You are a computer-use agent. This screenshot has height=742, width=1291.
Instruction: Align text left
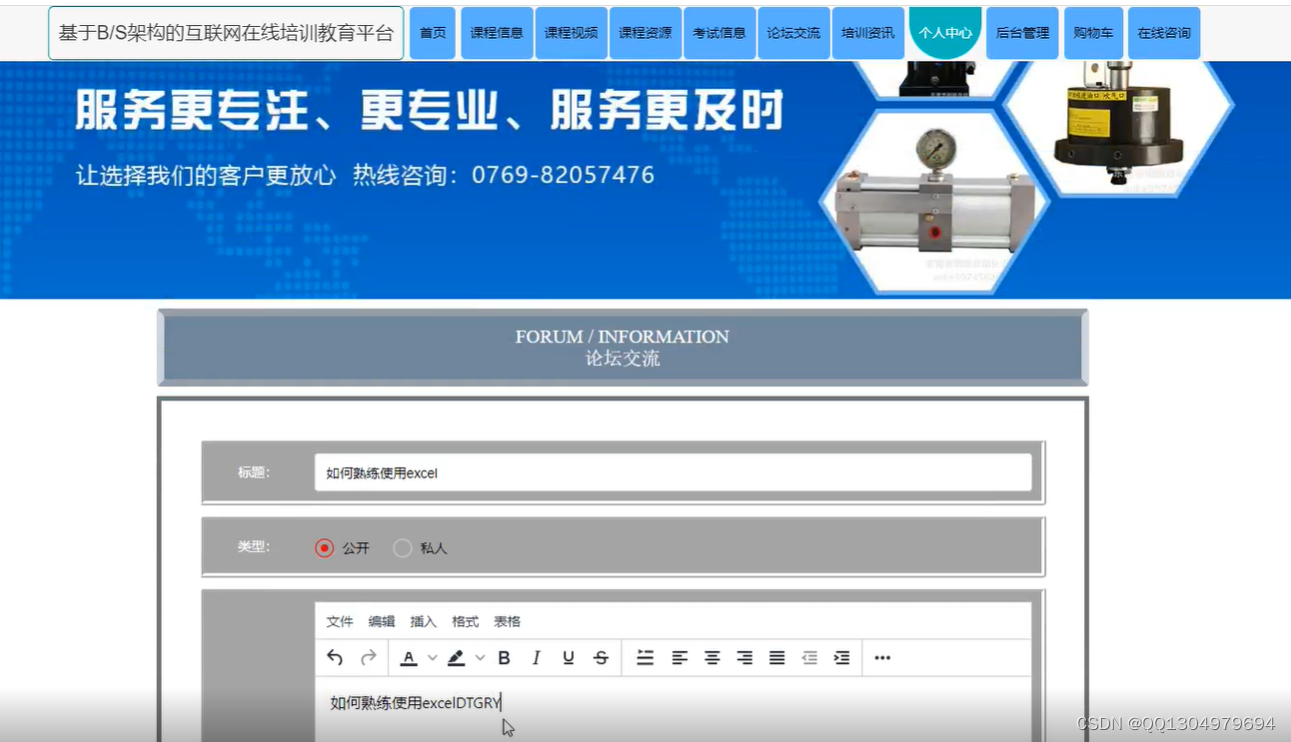click(679, 658)
